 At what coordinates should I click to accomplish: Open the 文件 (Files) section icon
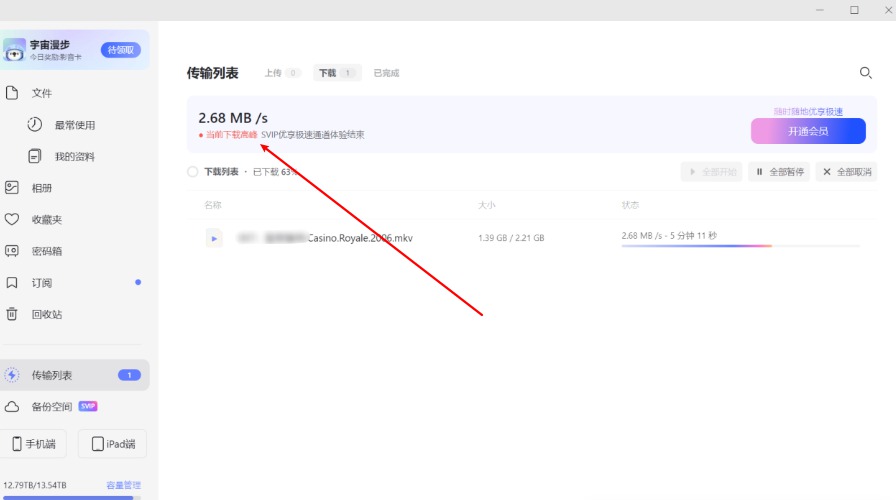13,93
